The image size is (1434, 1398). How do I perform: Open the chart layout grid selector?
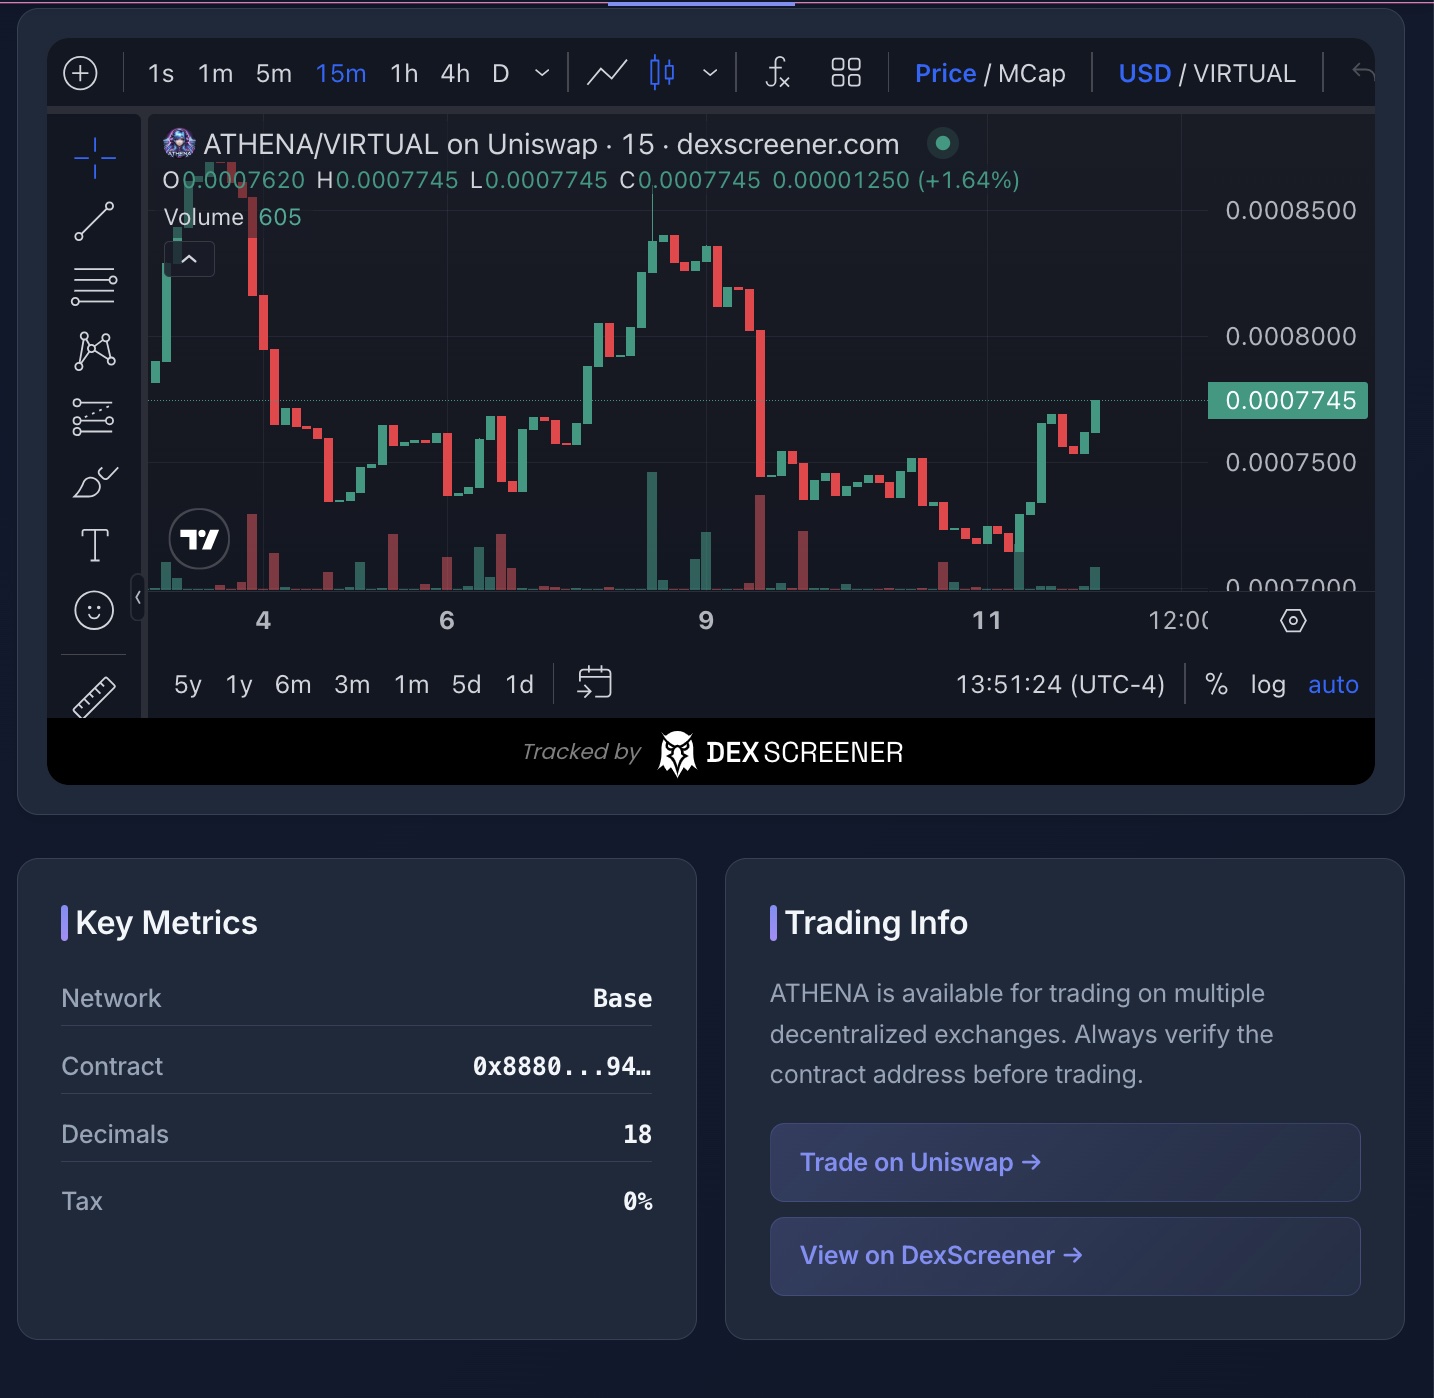[x=845, y=72]
